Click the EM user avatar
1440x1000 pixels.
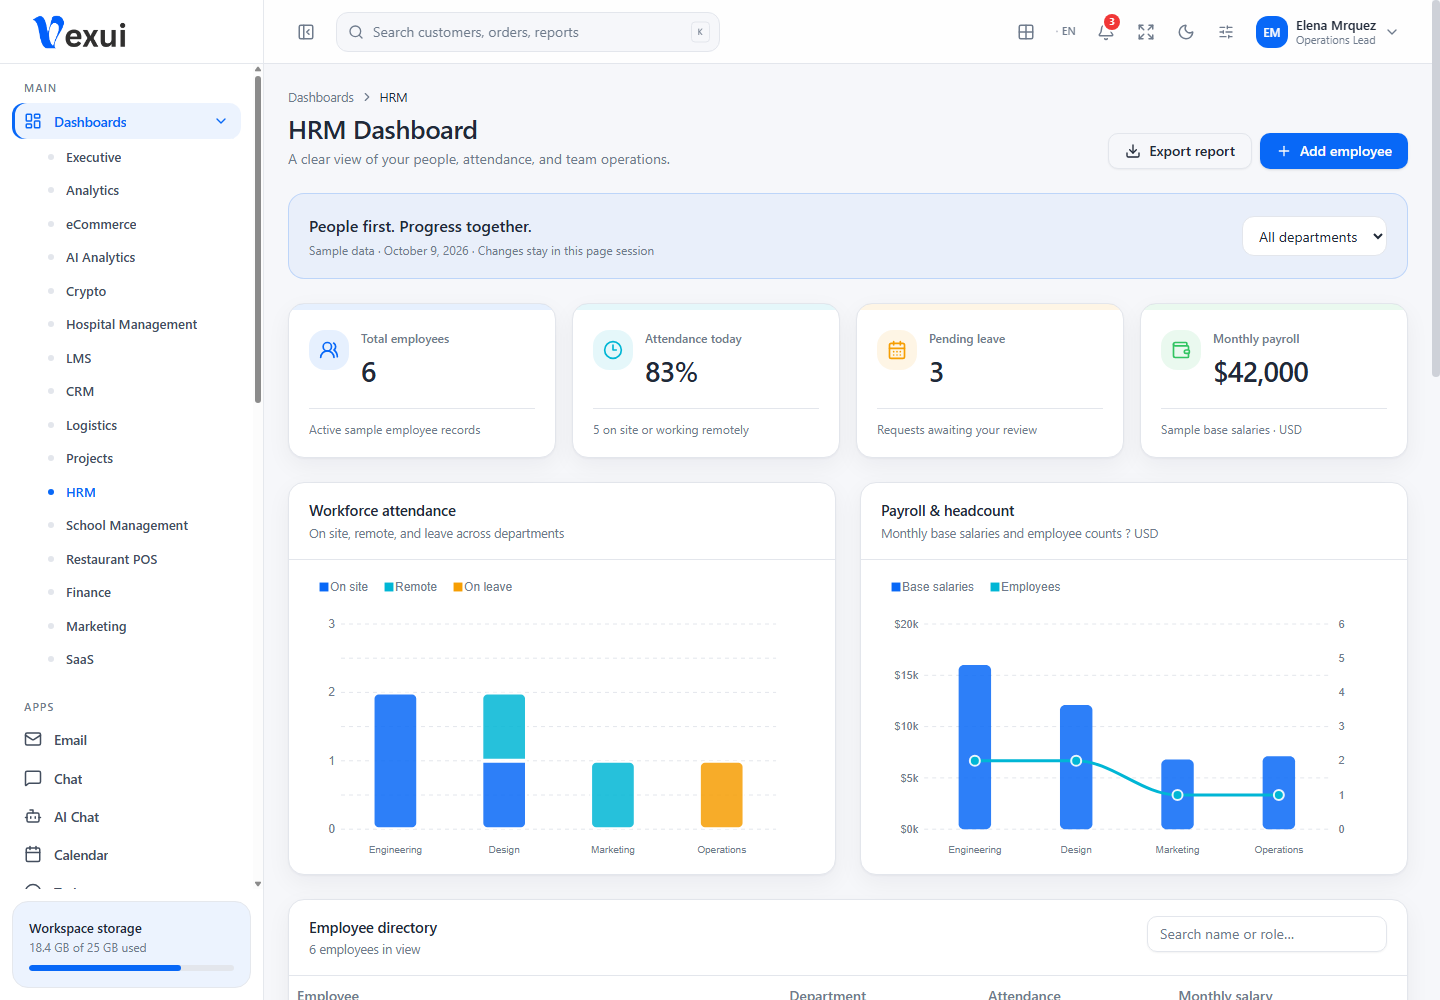[1272, 32]
